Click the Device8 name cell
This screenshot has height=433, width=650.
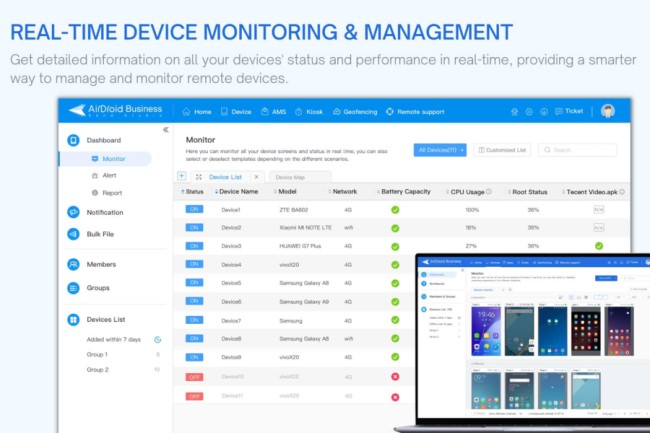[x=231, y=339]
